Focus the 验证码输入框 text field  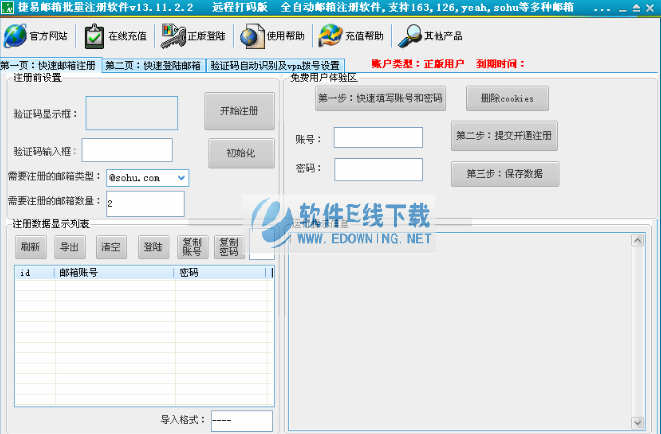[x=127, y=150]
